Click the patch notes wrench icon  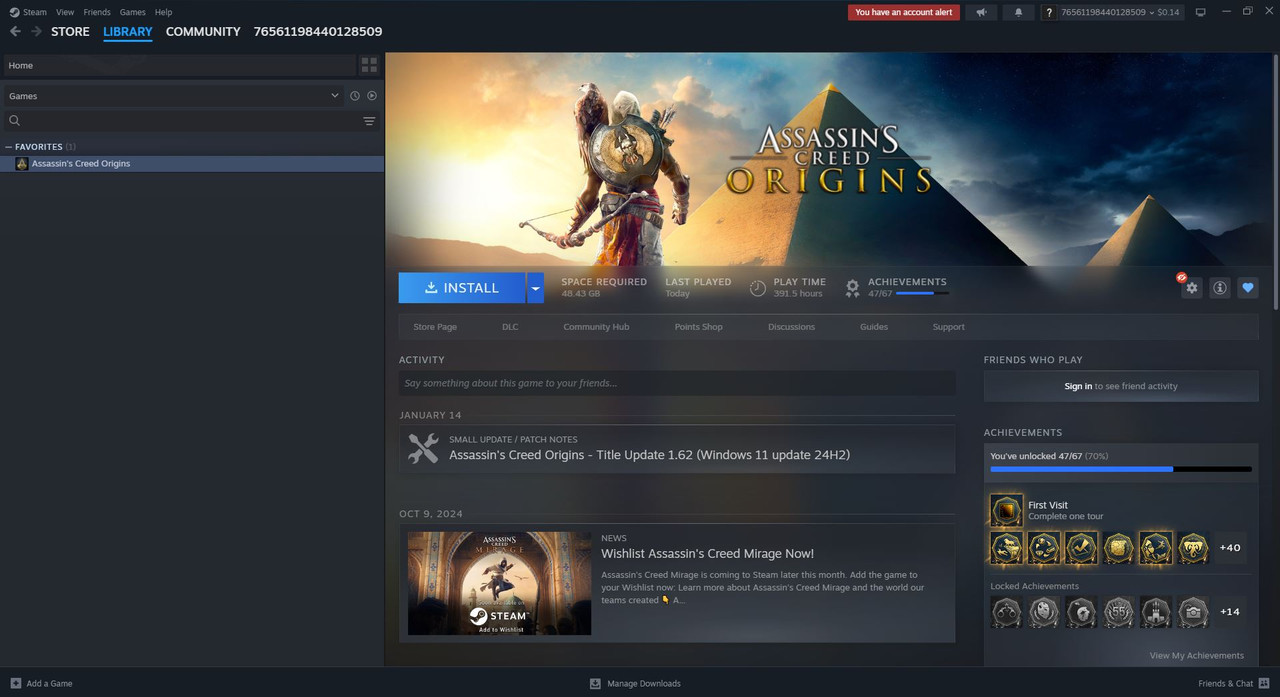pos(423,449)
